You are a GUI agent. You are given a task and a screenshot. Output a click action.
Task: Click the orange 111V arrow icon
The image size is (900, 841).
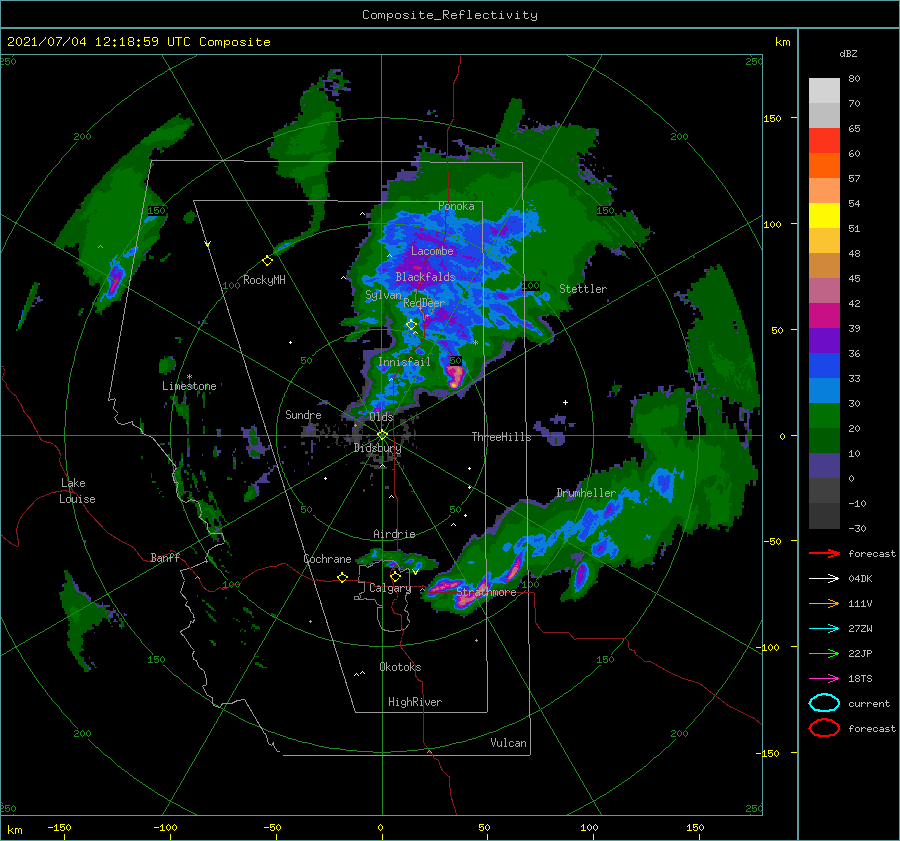[x=824, y=603]
